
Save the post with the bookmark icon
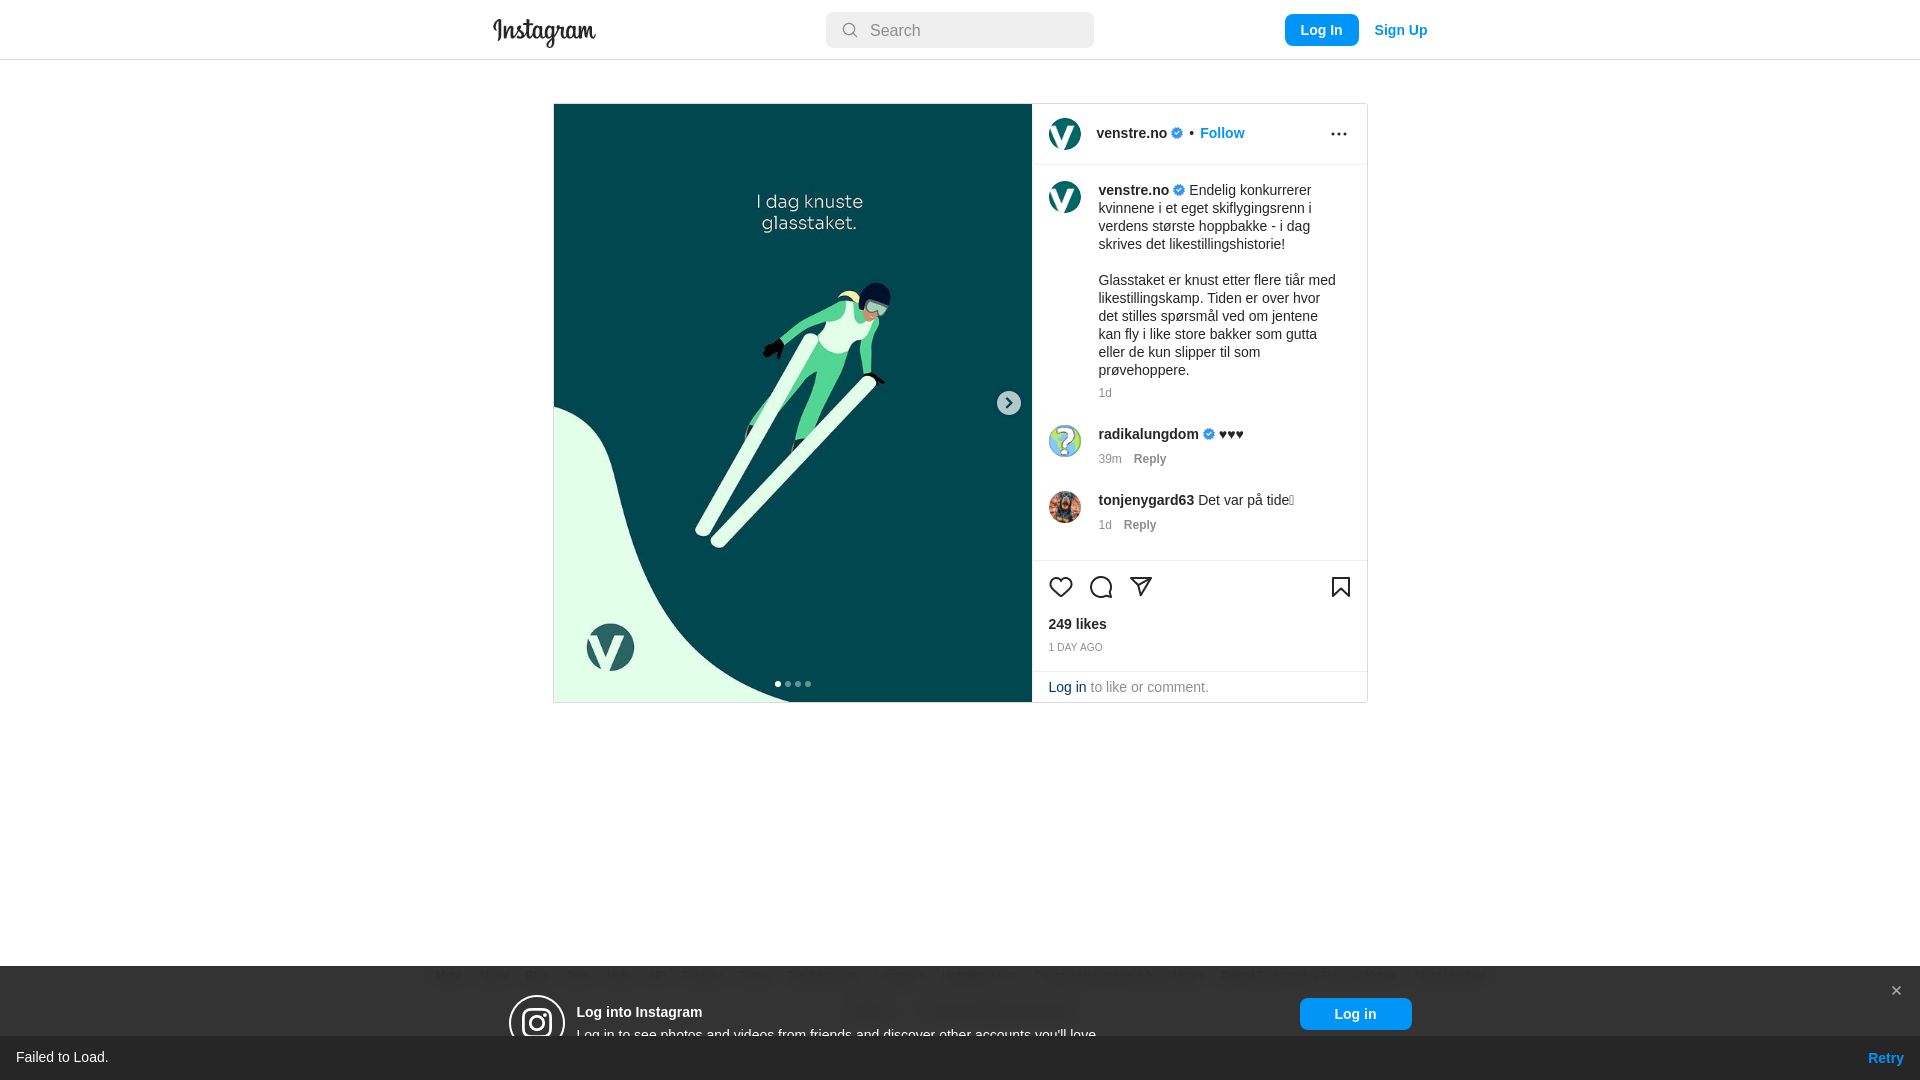coord(1340,587)
